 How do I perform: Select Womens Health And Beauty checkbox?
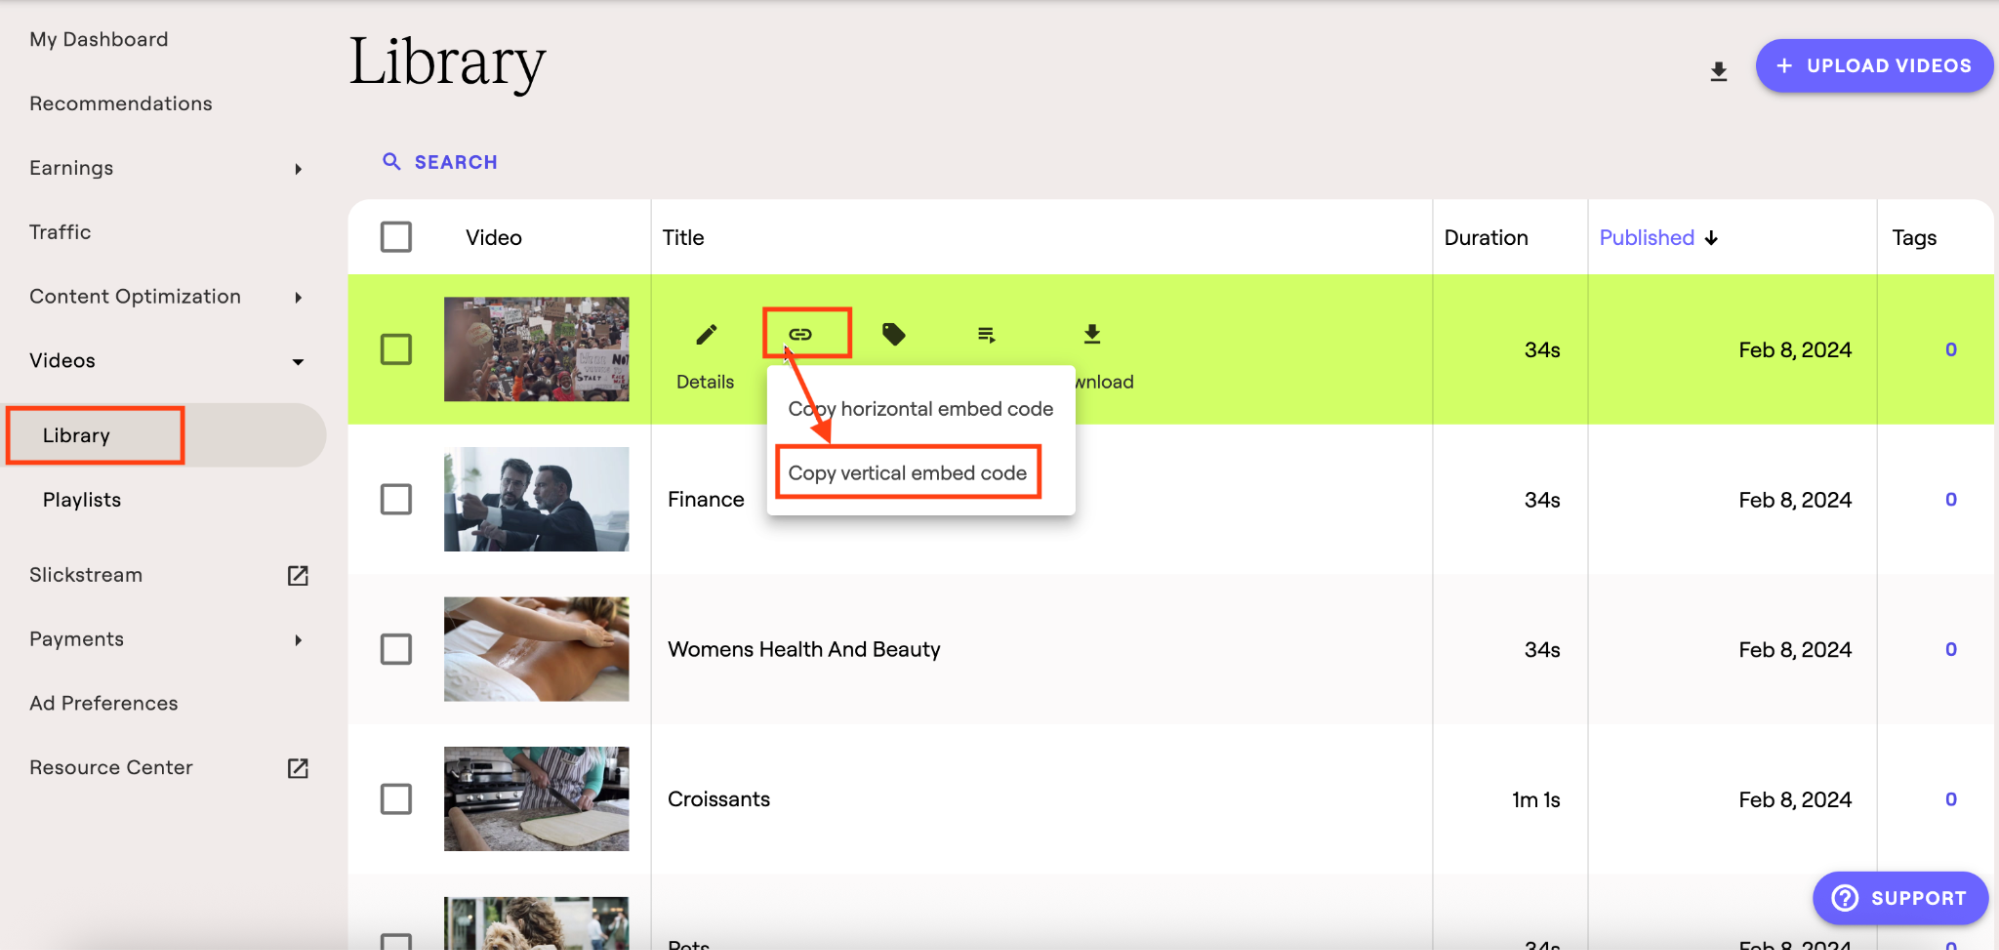[396, 649]
